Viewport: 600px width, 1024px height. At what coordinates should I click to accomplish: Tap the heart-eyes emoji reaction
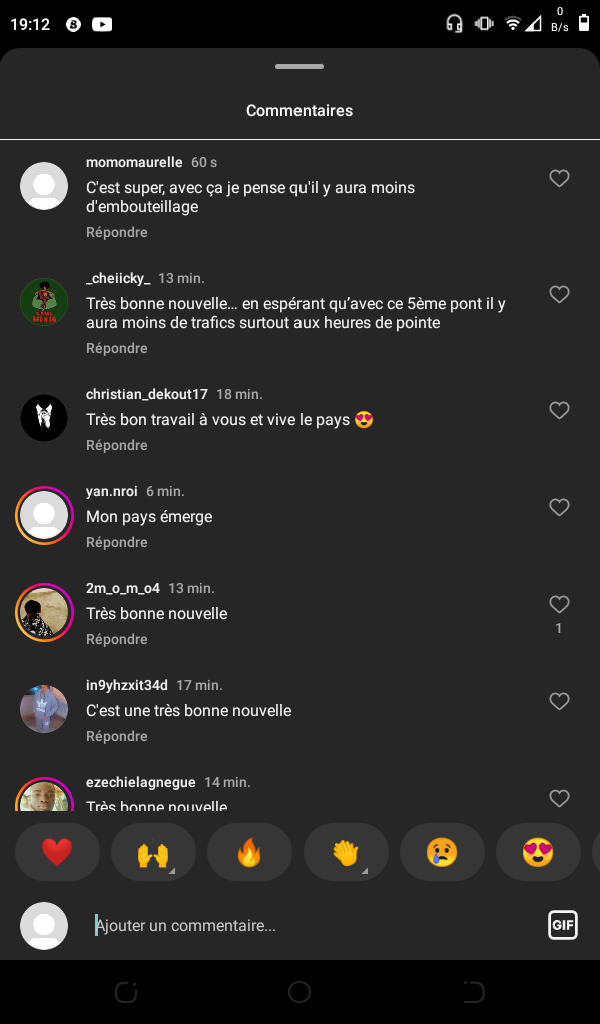coord(538,852)
